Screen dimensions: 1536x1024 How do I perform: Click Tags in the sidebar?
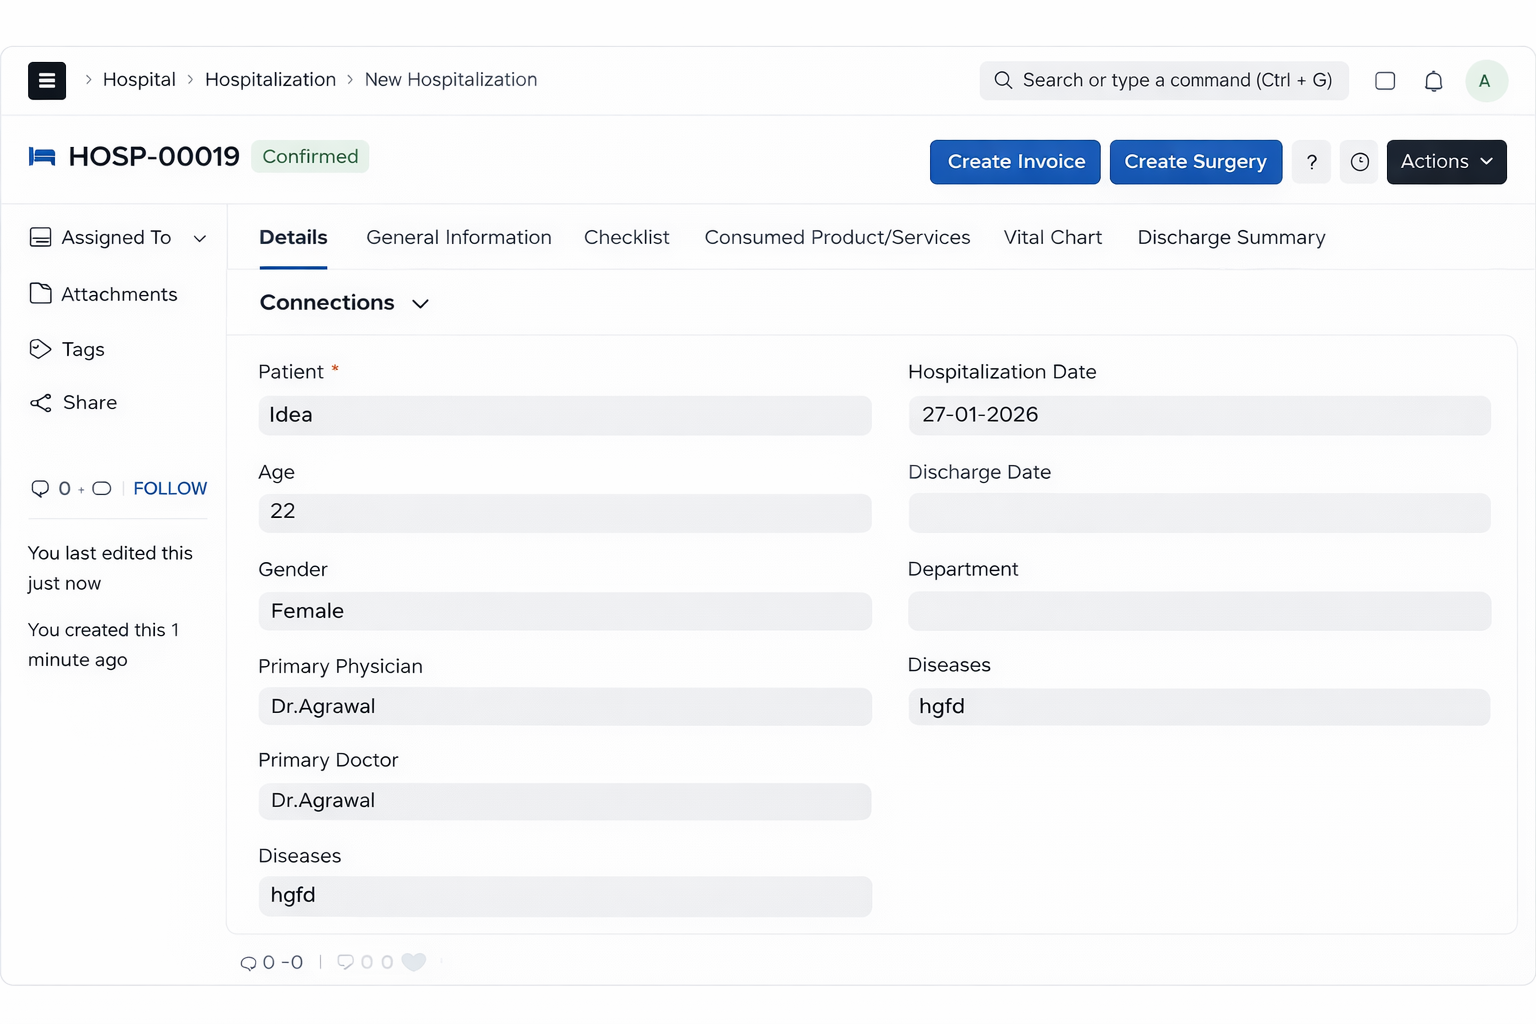coord(83,349)
